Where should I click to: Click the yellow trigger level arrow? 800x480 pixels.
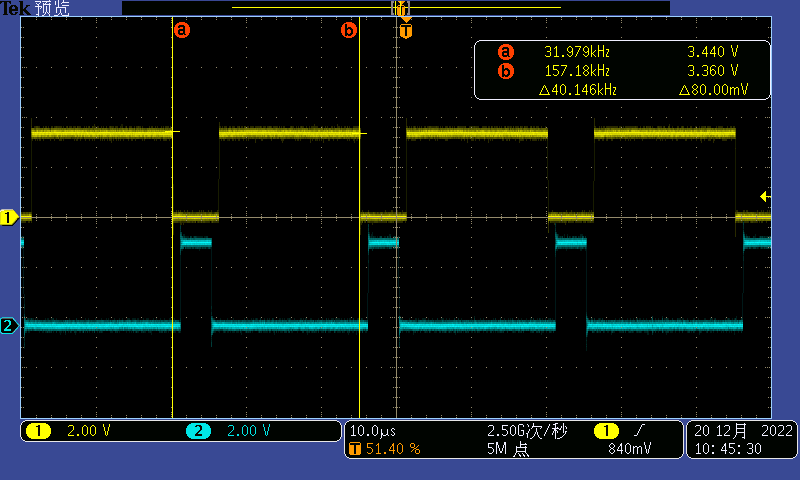click(765, 196)
